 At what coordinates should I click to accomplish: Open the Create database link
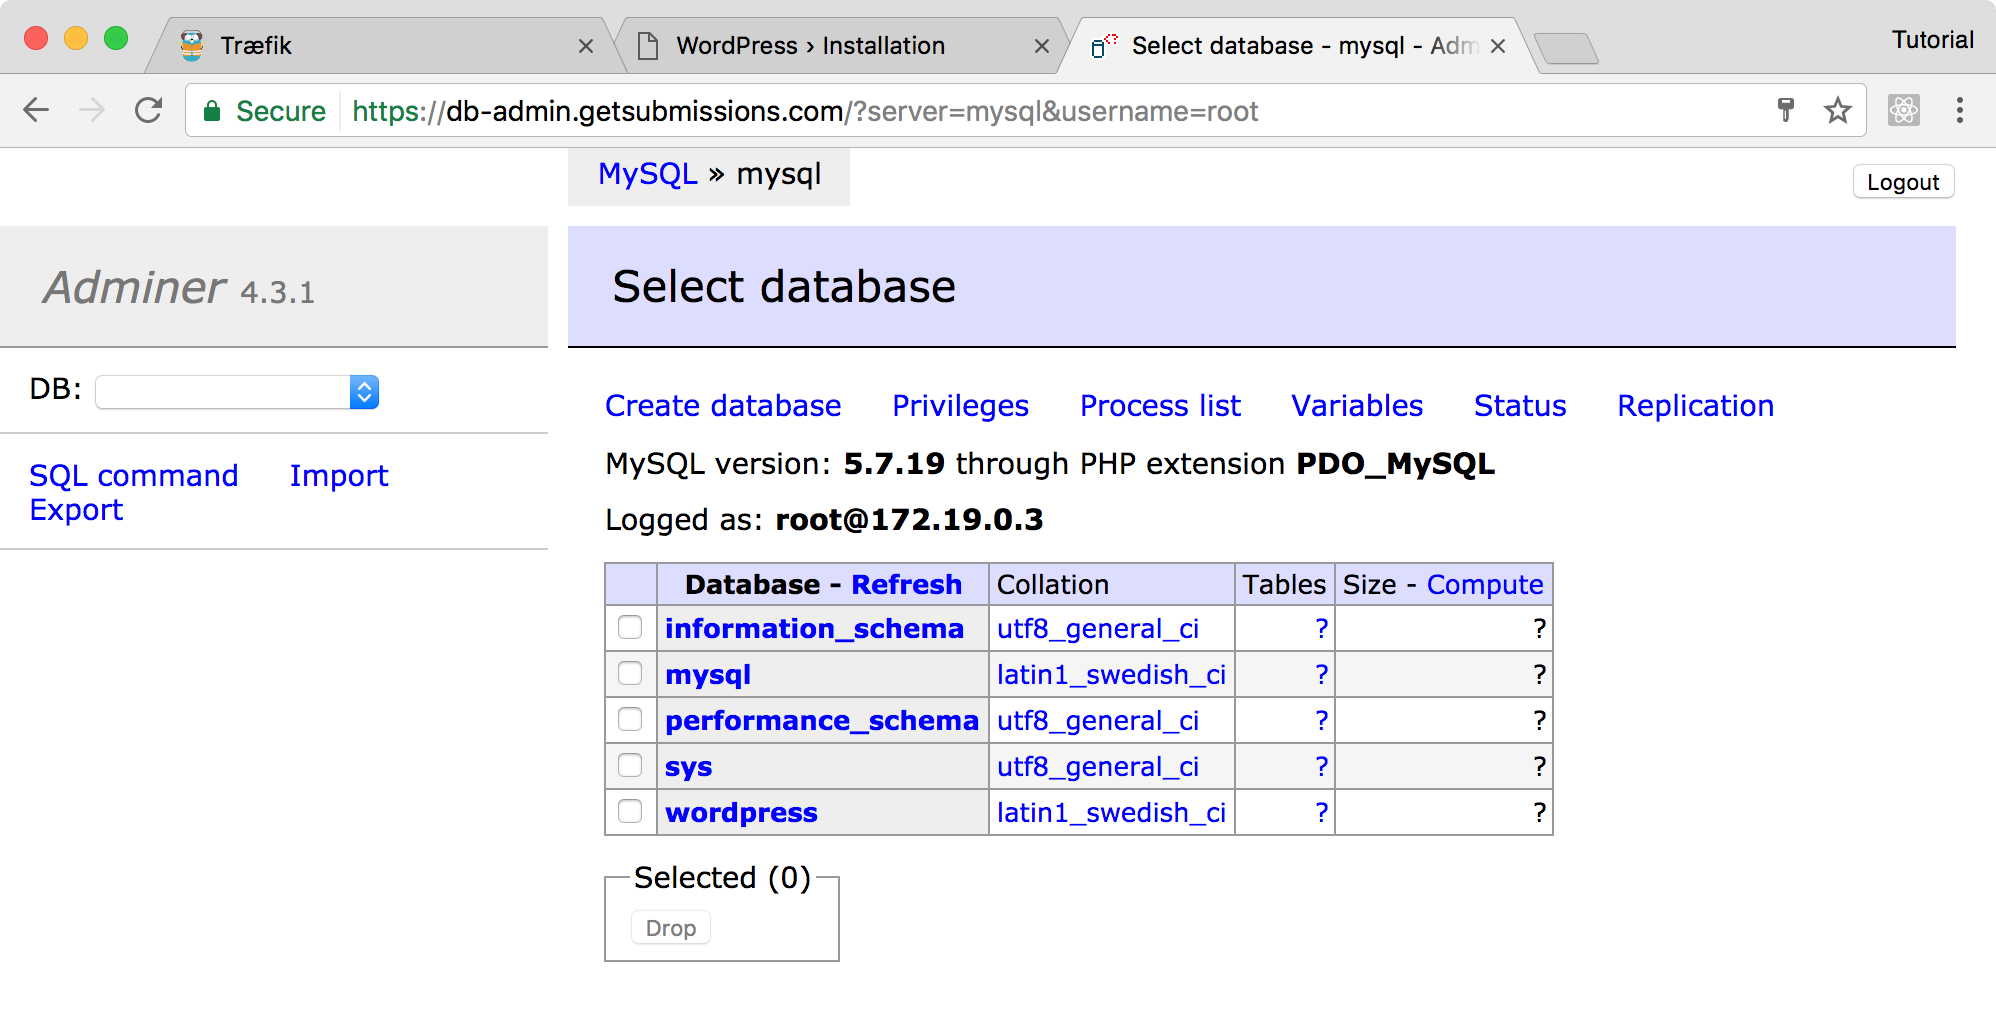(723, 406)
